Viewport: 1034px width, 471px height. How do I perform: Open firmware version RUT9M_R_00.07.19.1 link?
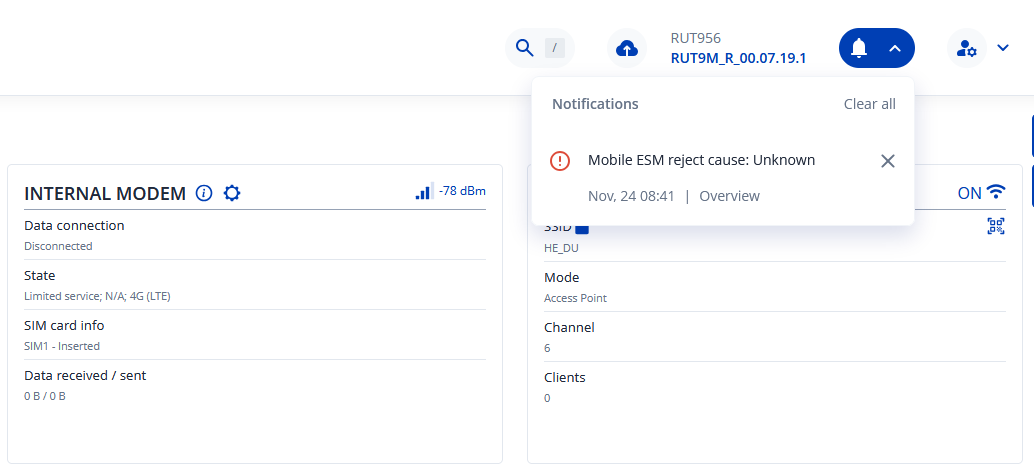[x=738, y=58]
